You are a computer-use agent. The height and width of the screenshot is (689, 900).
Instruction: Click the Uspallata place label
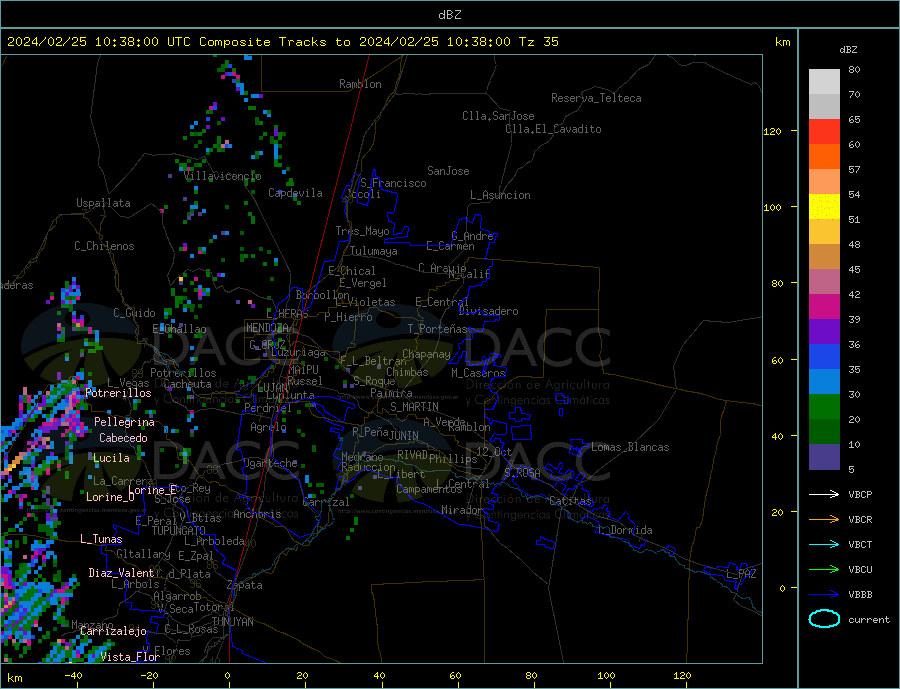pyautogui.click(x=103, y=203)
